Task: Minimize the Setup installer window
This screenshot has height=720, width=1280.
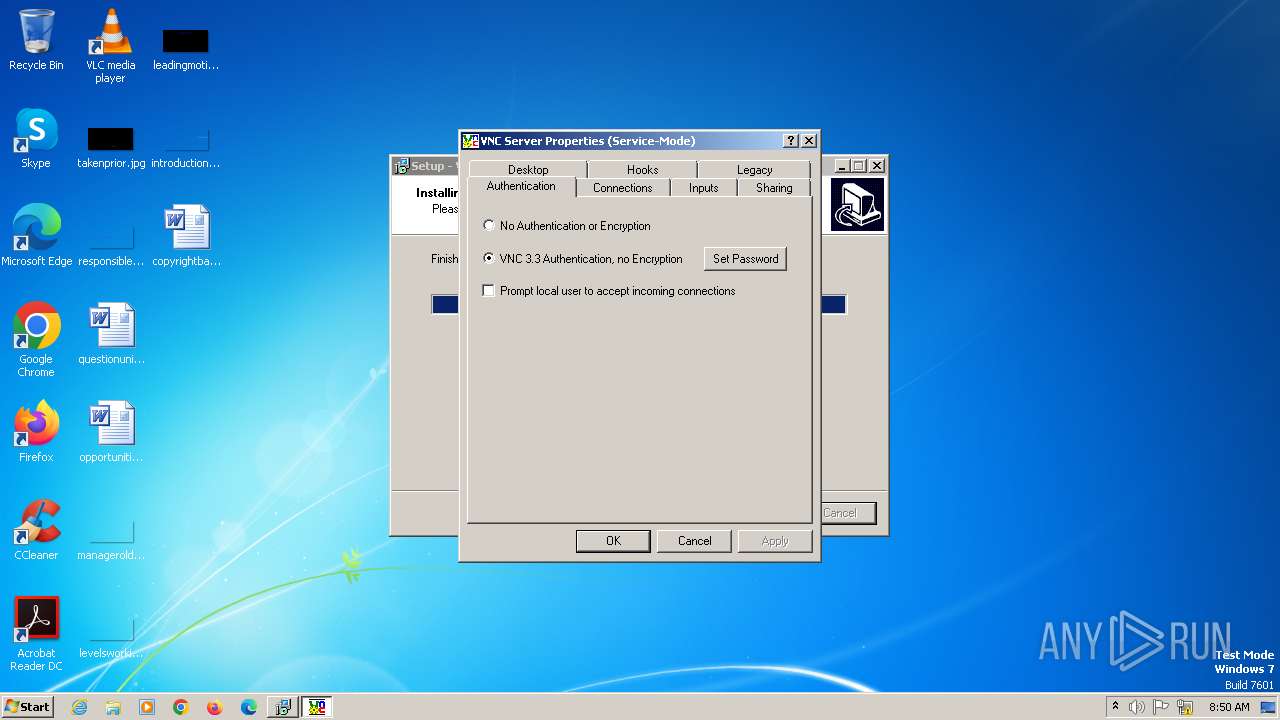Action: coord(842,166)
